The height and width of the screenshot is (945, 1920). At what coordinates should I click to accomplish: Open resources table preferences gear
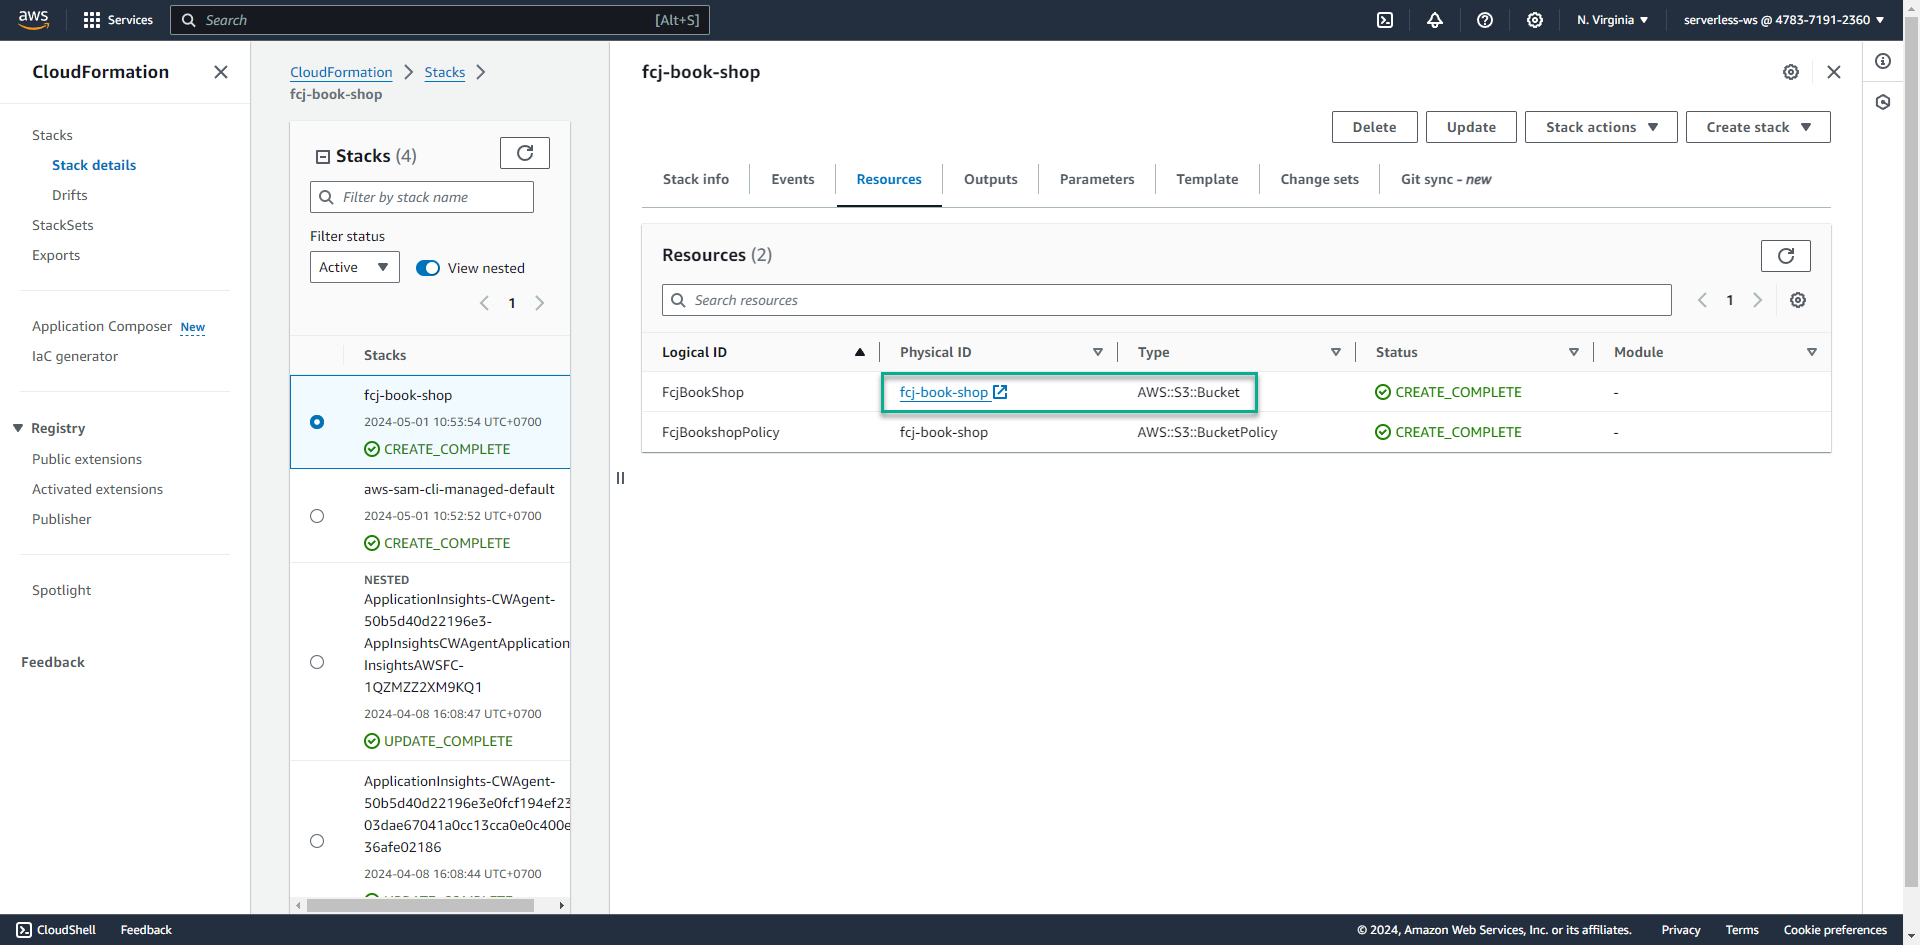tap(1798, 300)
